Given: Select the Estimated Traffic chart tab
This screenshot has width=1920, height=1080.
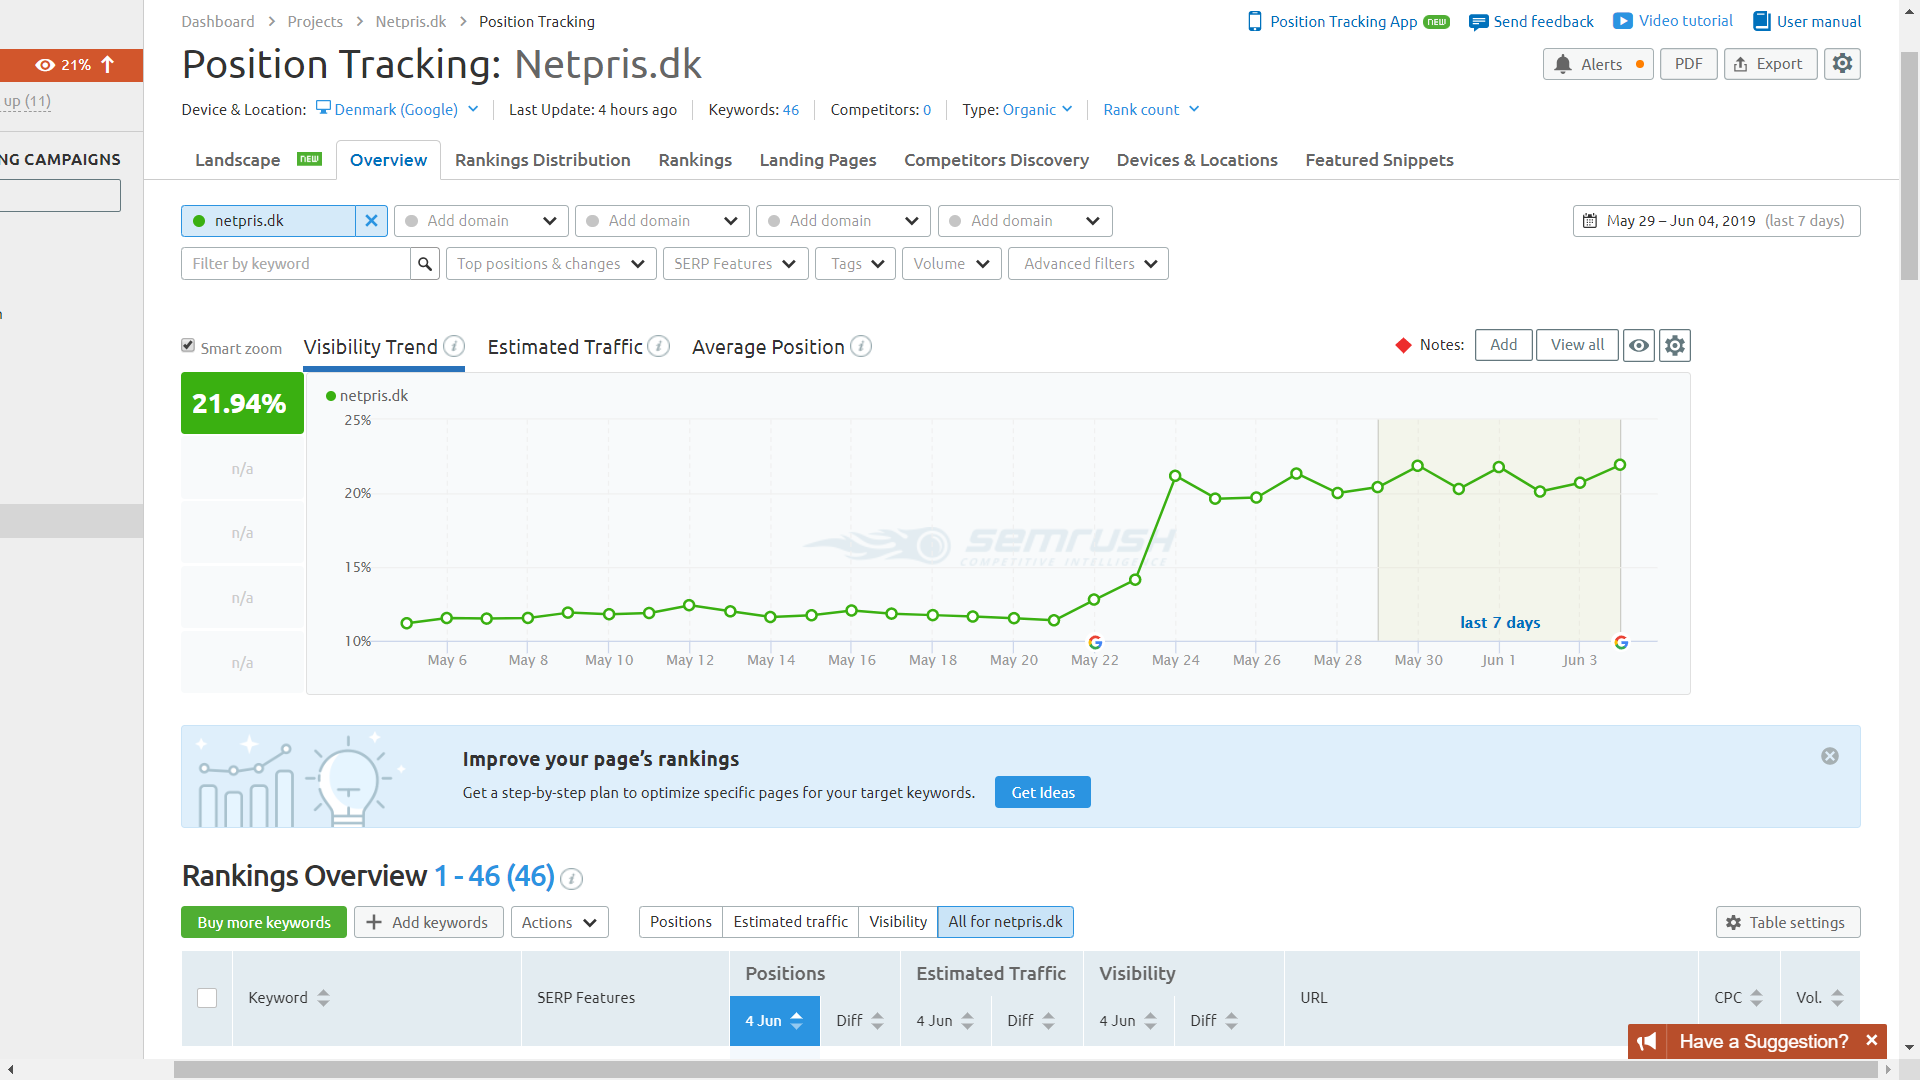Looking at the screenshot, I should 565,347.
